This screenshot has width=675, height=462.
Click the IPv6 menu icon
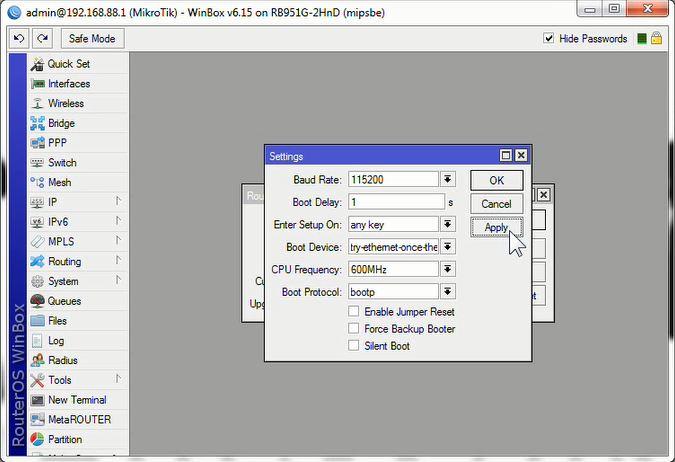(37, 222)
